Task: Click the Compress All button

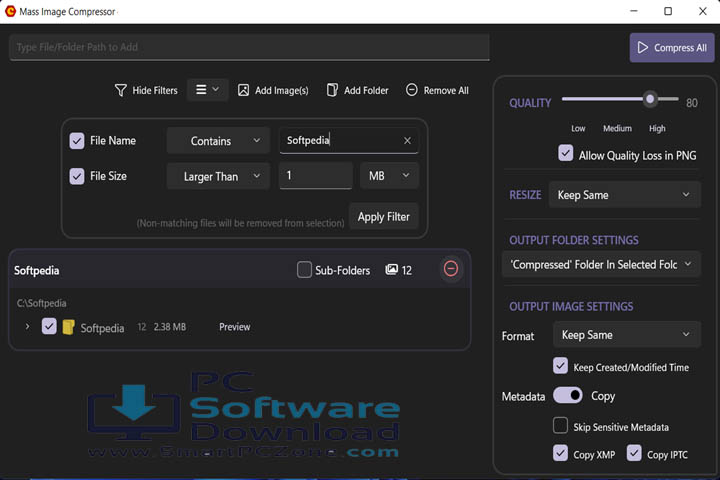Action: point(672,47)
